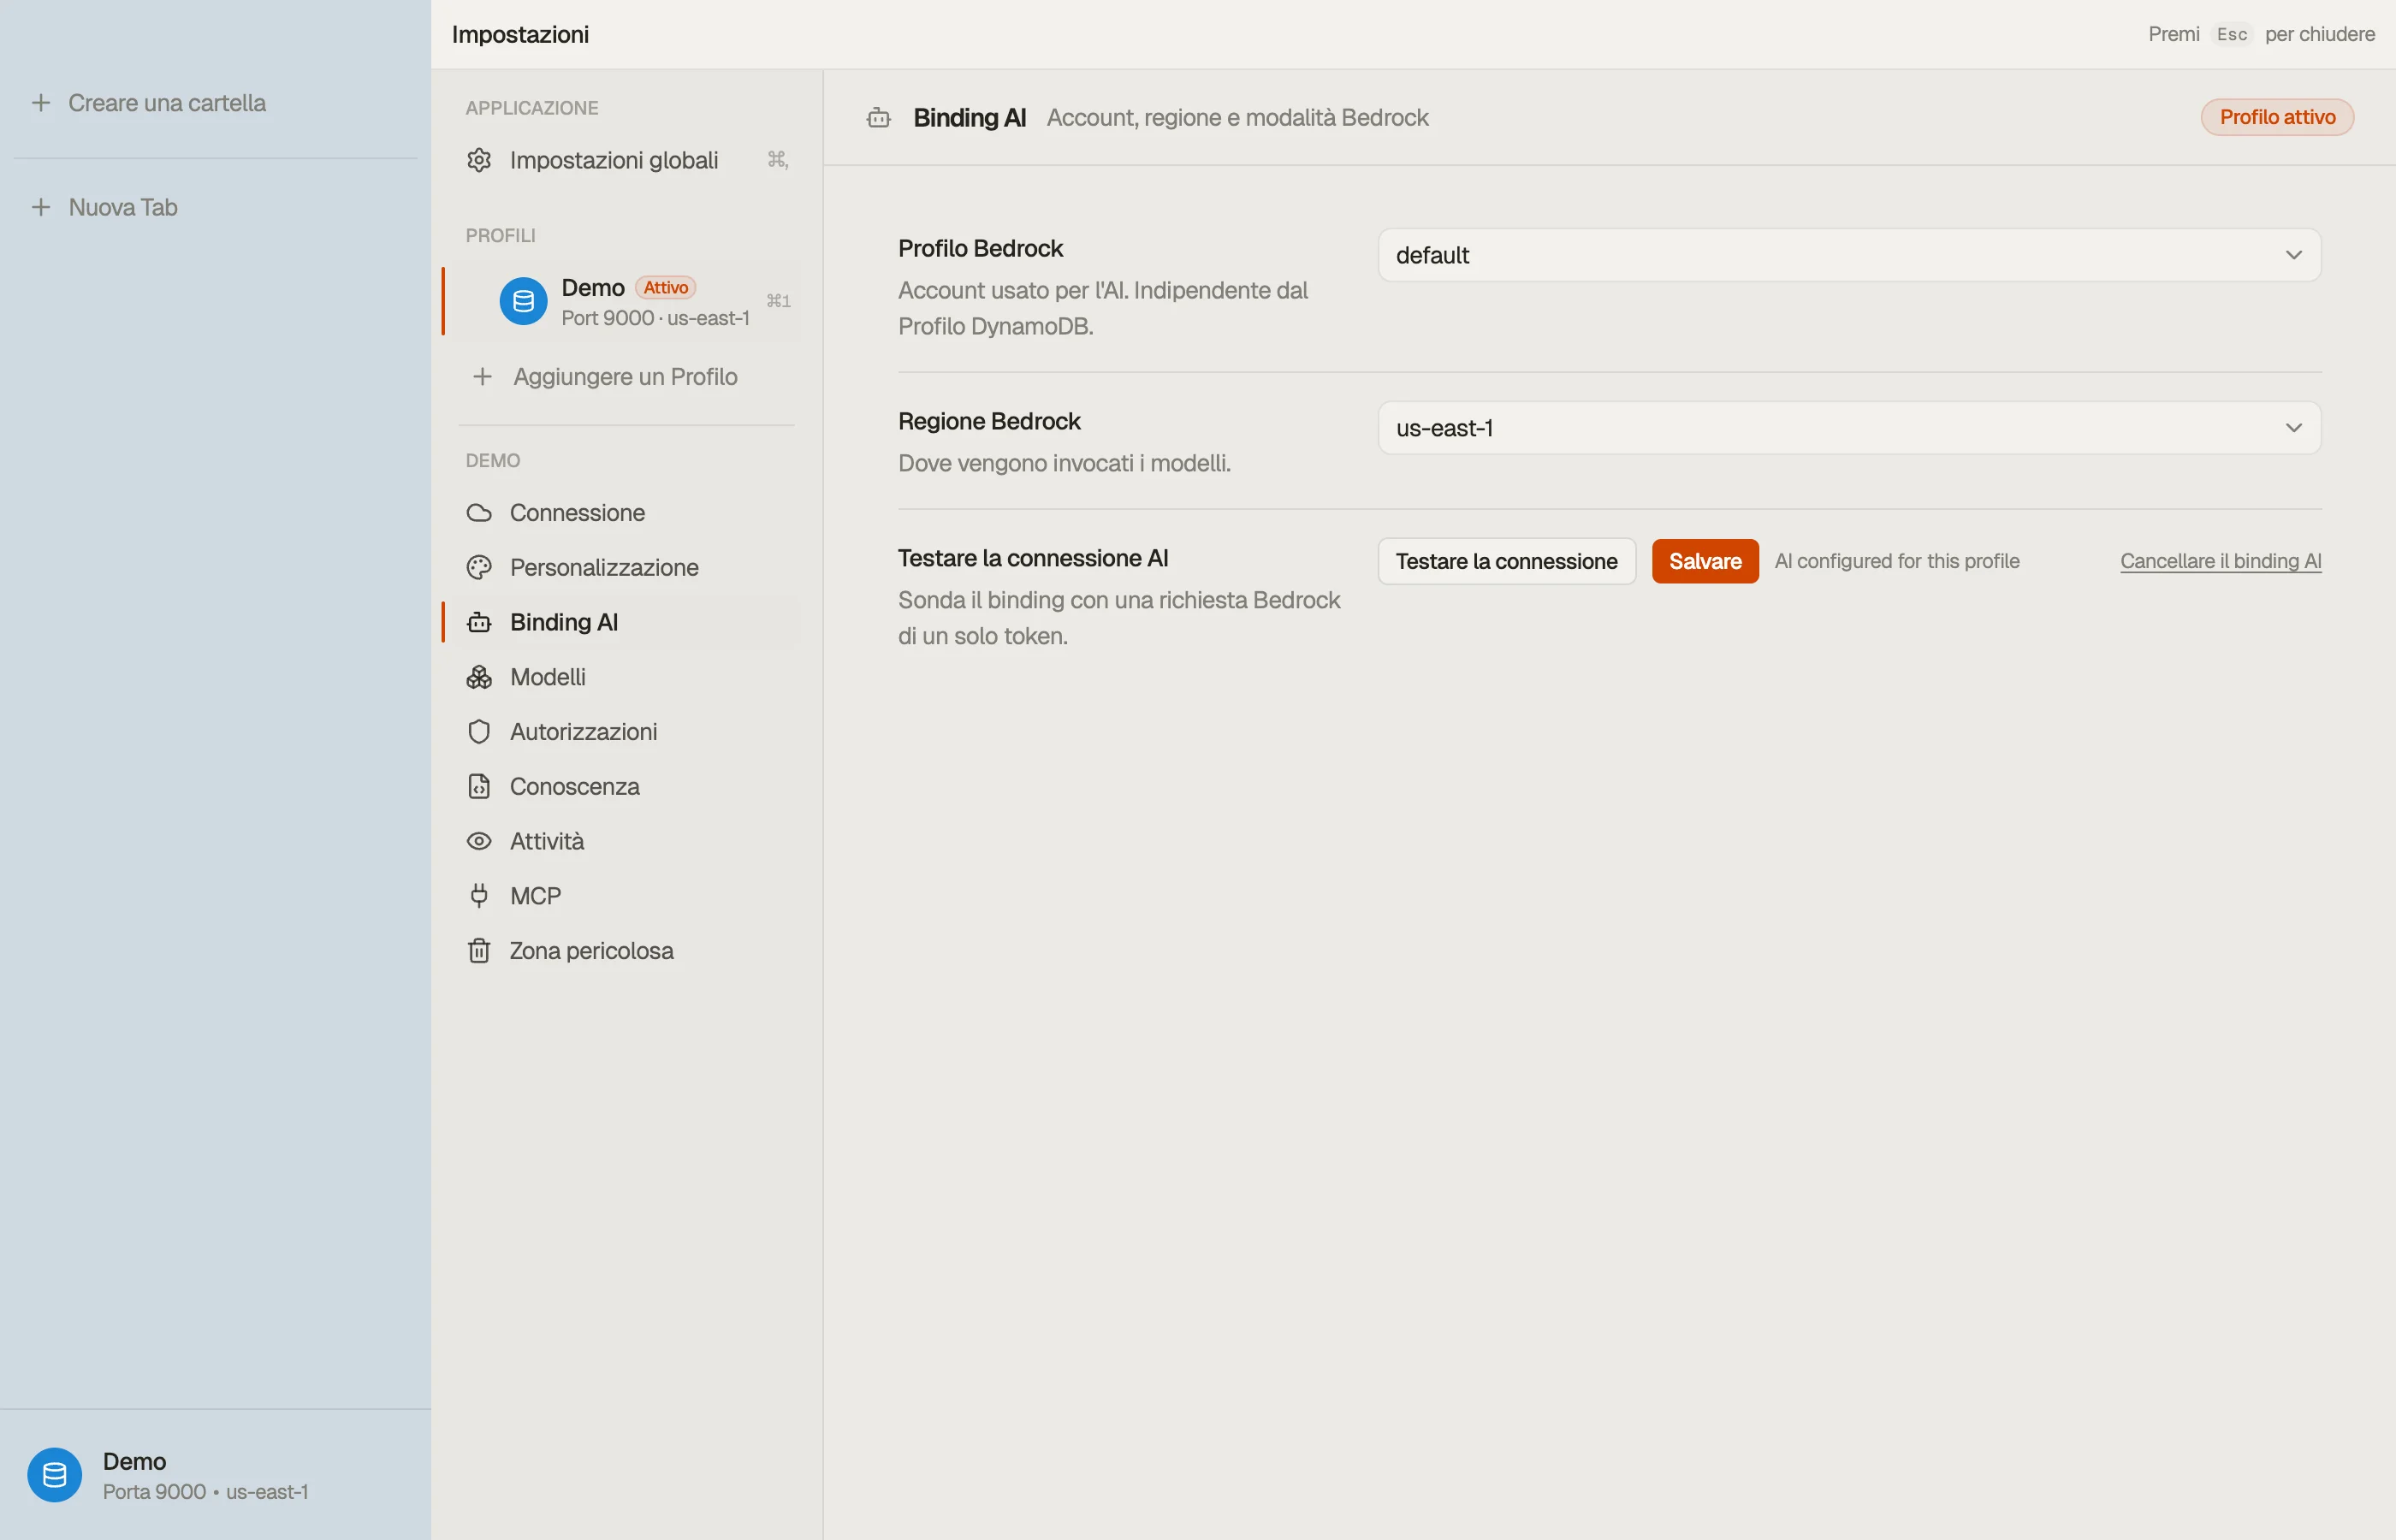This screenshot has width=2396, height=1540.
Task: Click the eye icon next to Attività
Action: click(x=479, y=841)
